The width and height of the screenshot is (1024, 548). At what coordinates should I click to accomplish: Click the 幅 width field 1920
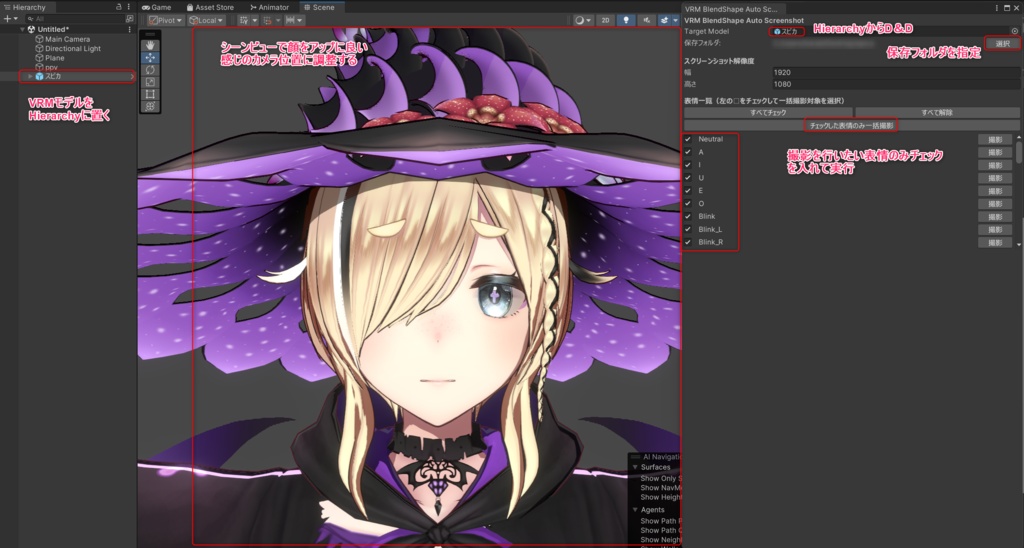click(x=895, y=73)
